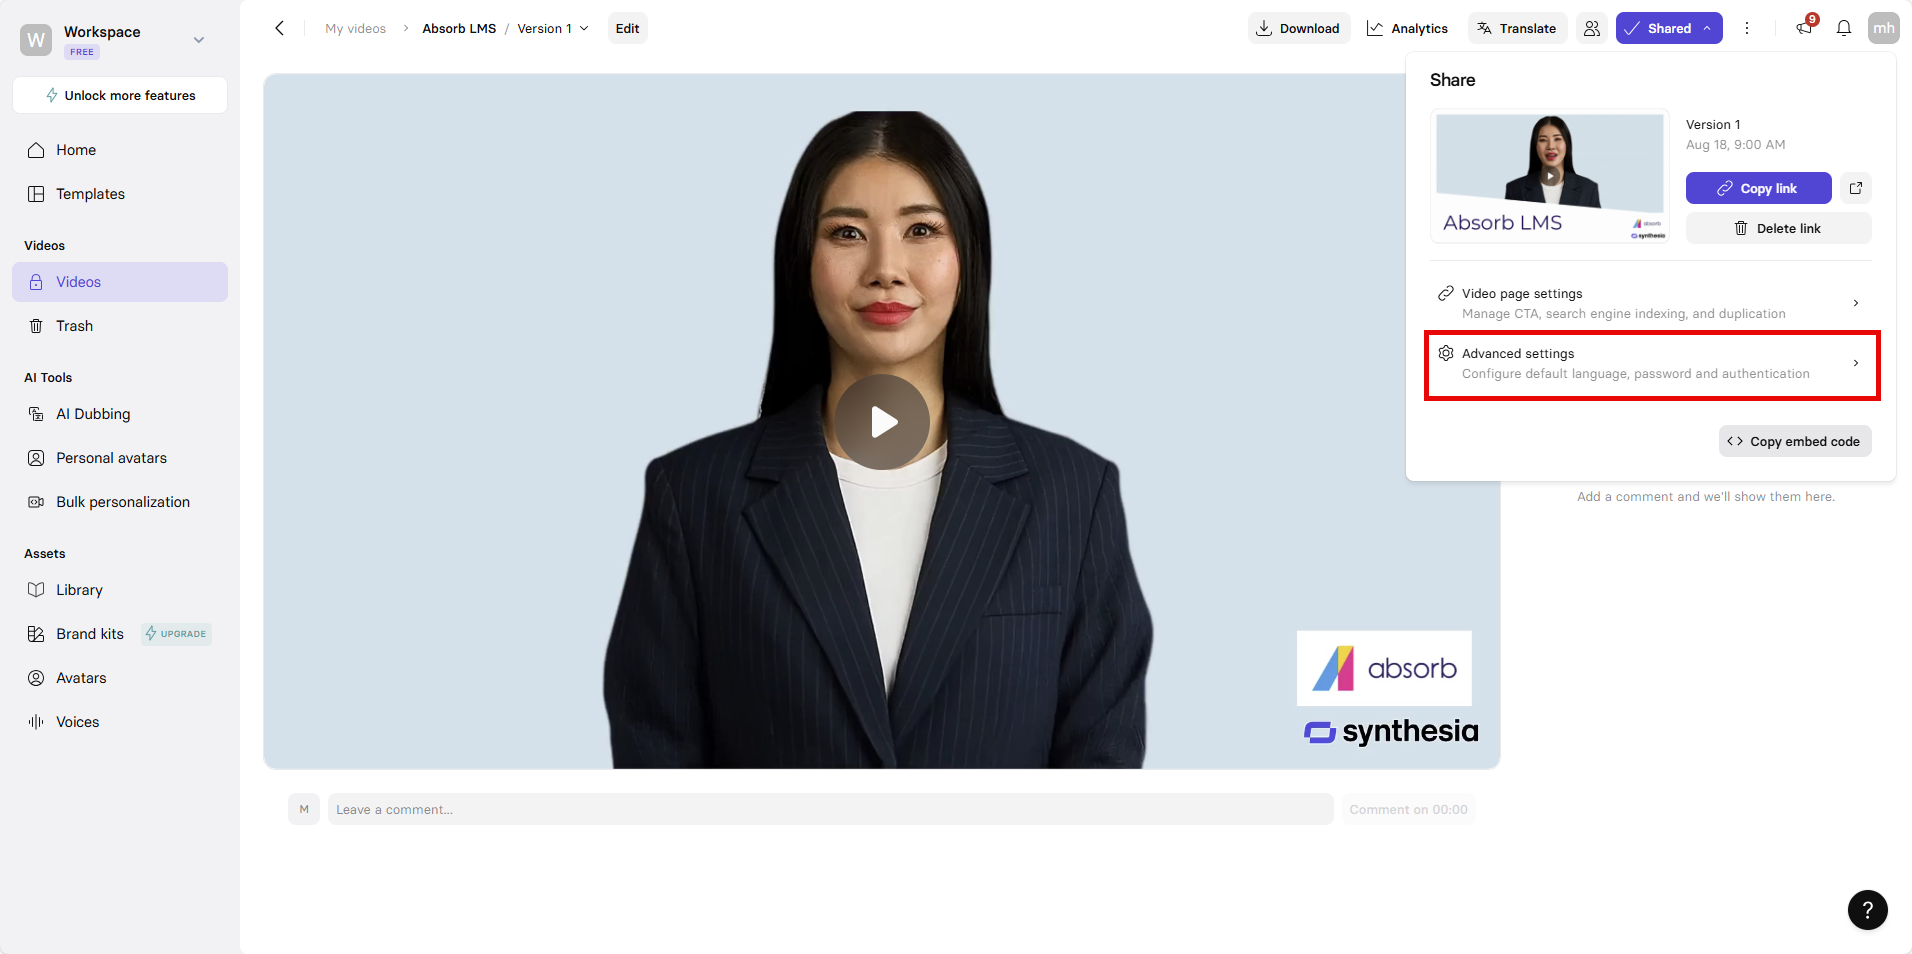Open the three-dot more options menu

coord(1747,28)
